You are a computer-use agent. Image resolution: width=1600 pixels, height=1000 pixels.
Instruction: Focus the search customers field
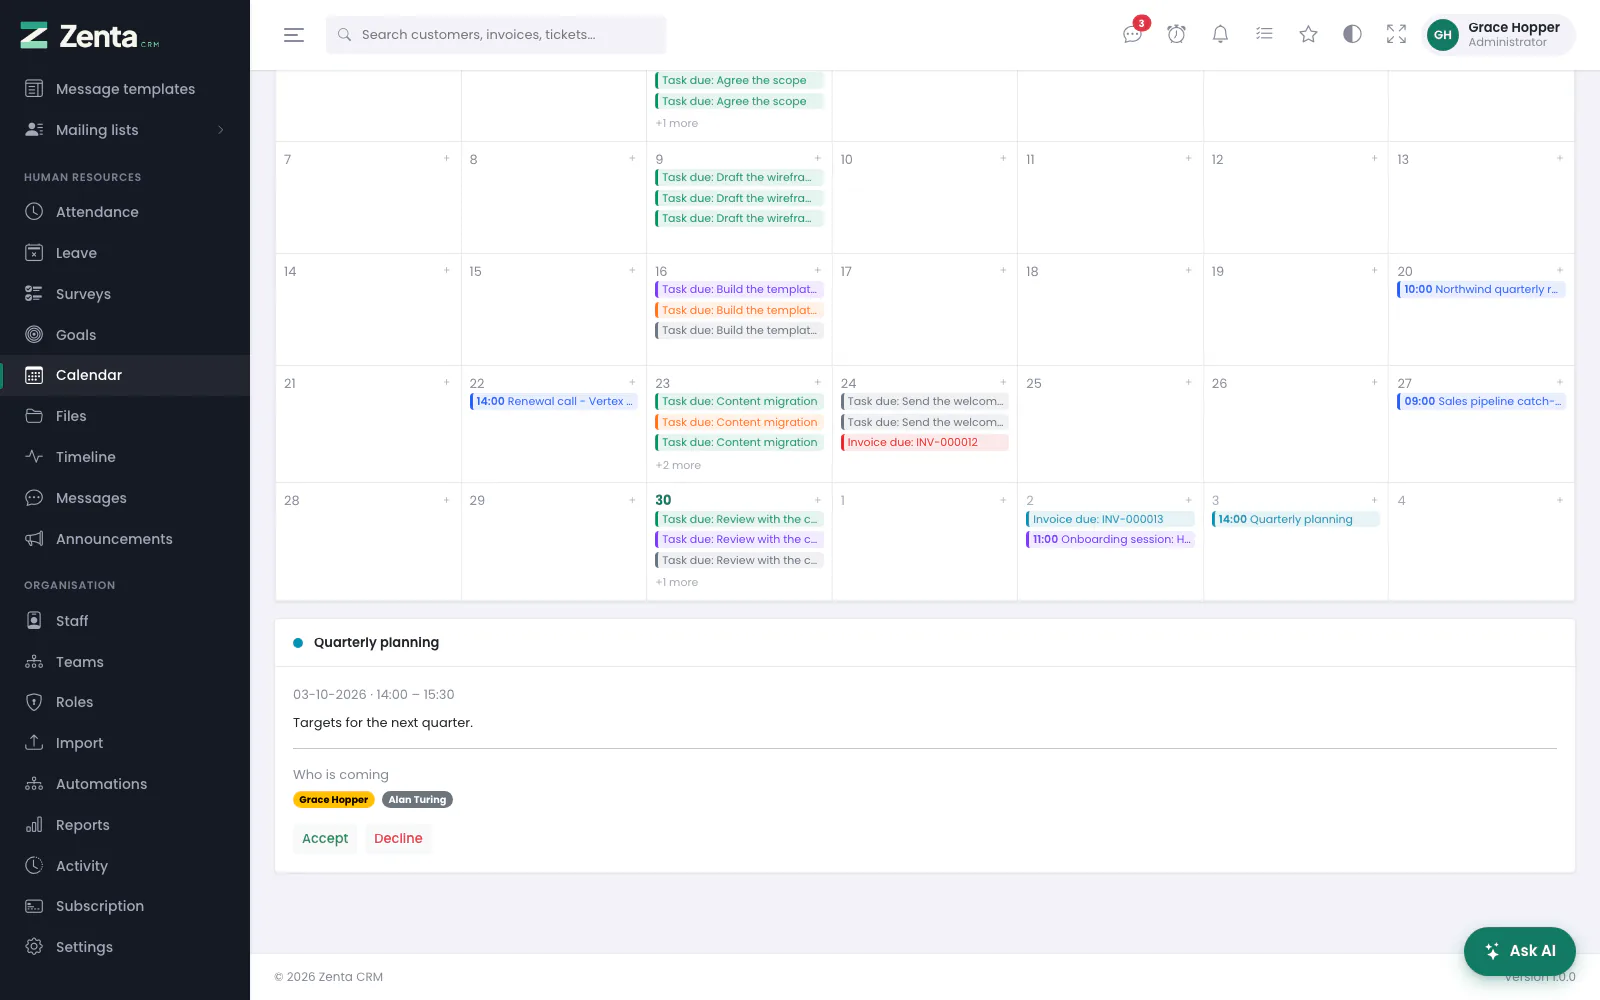[496, 35]
